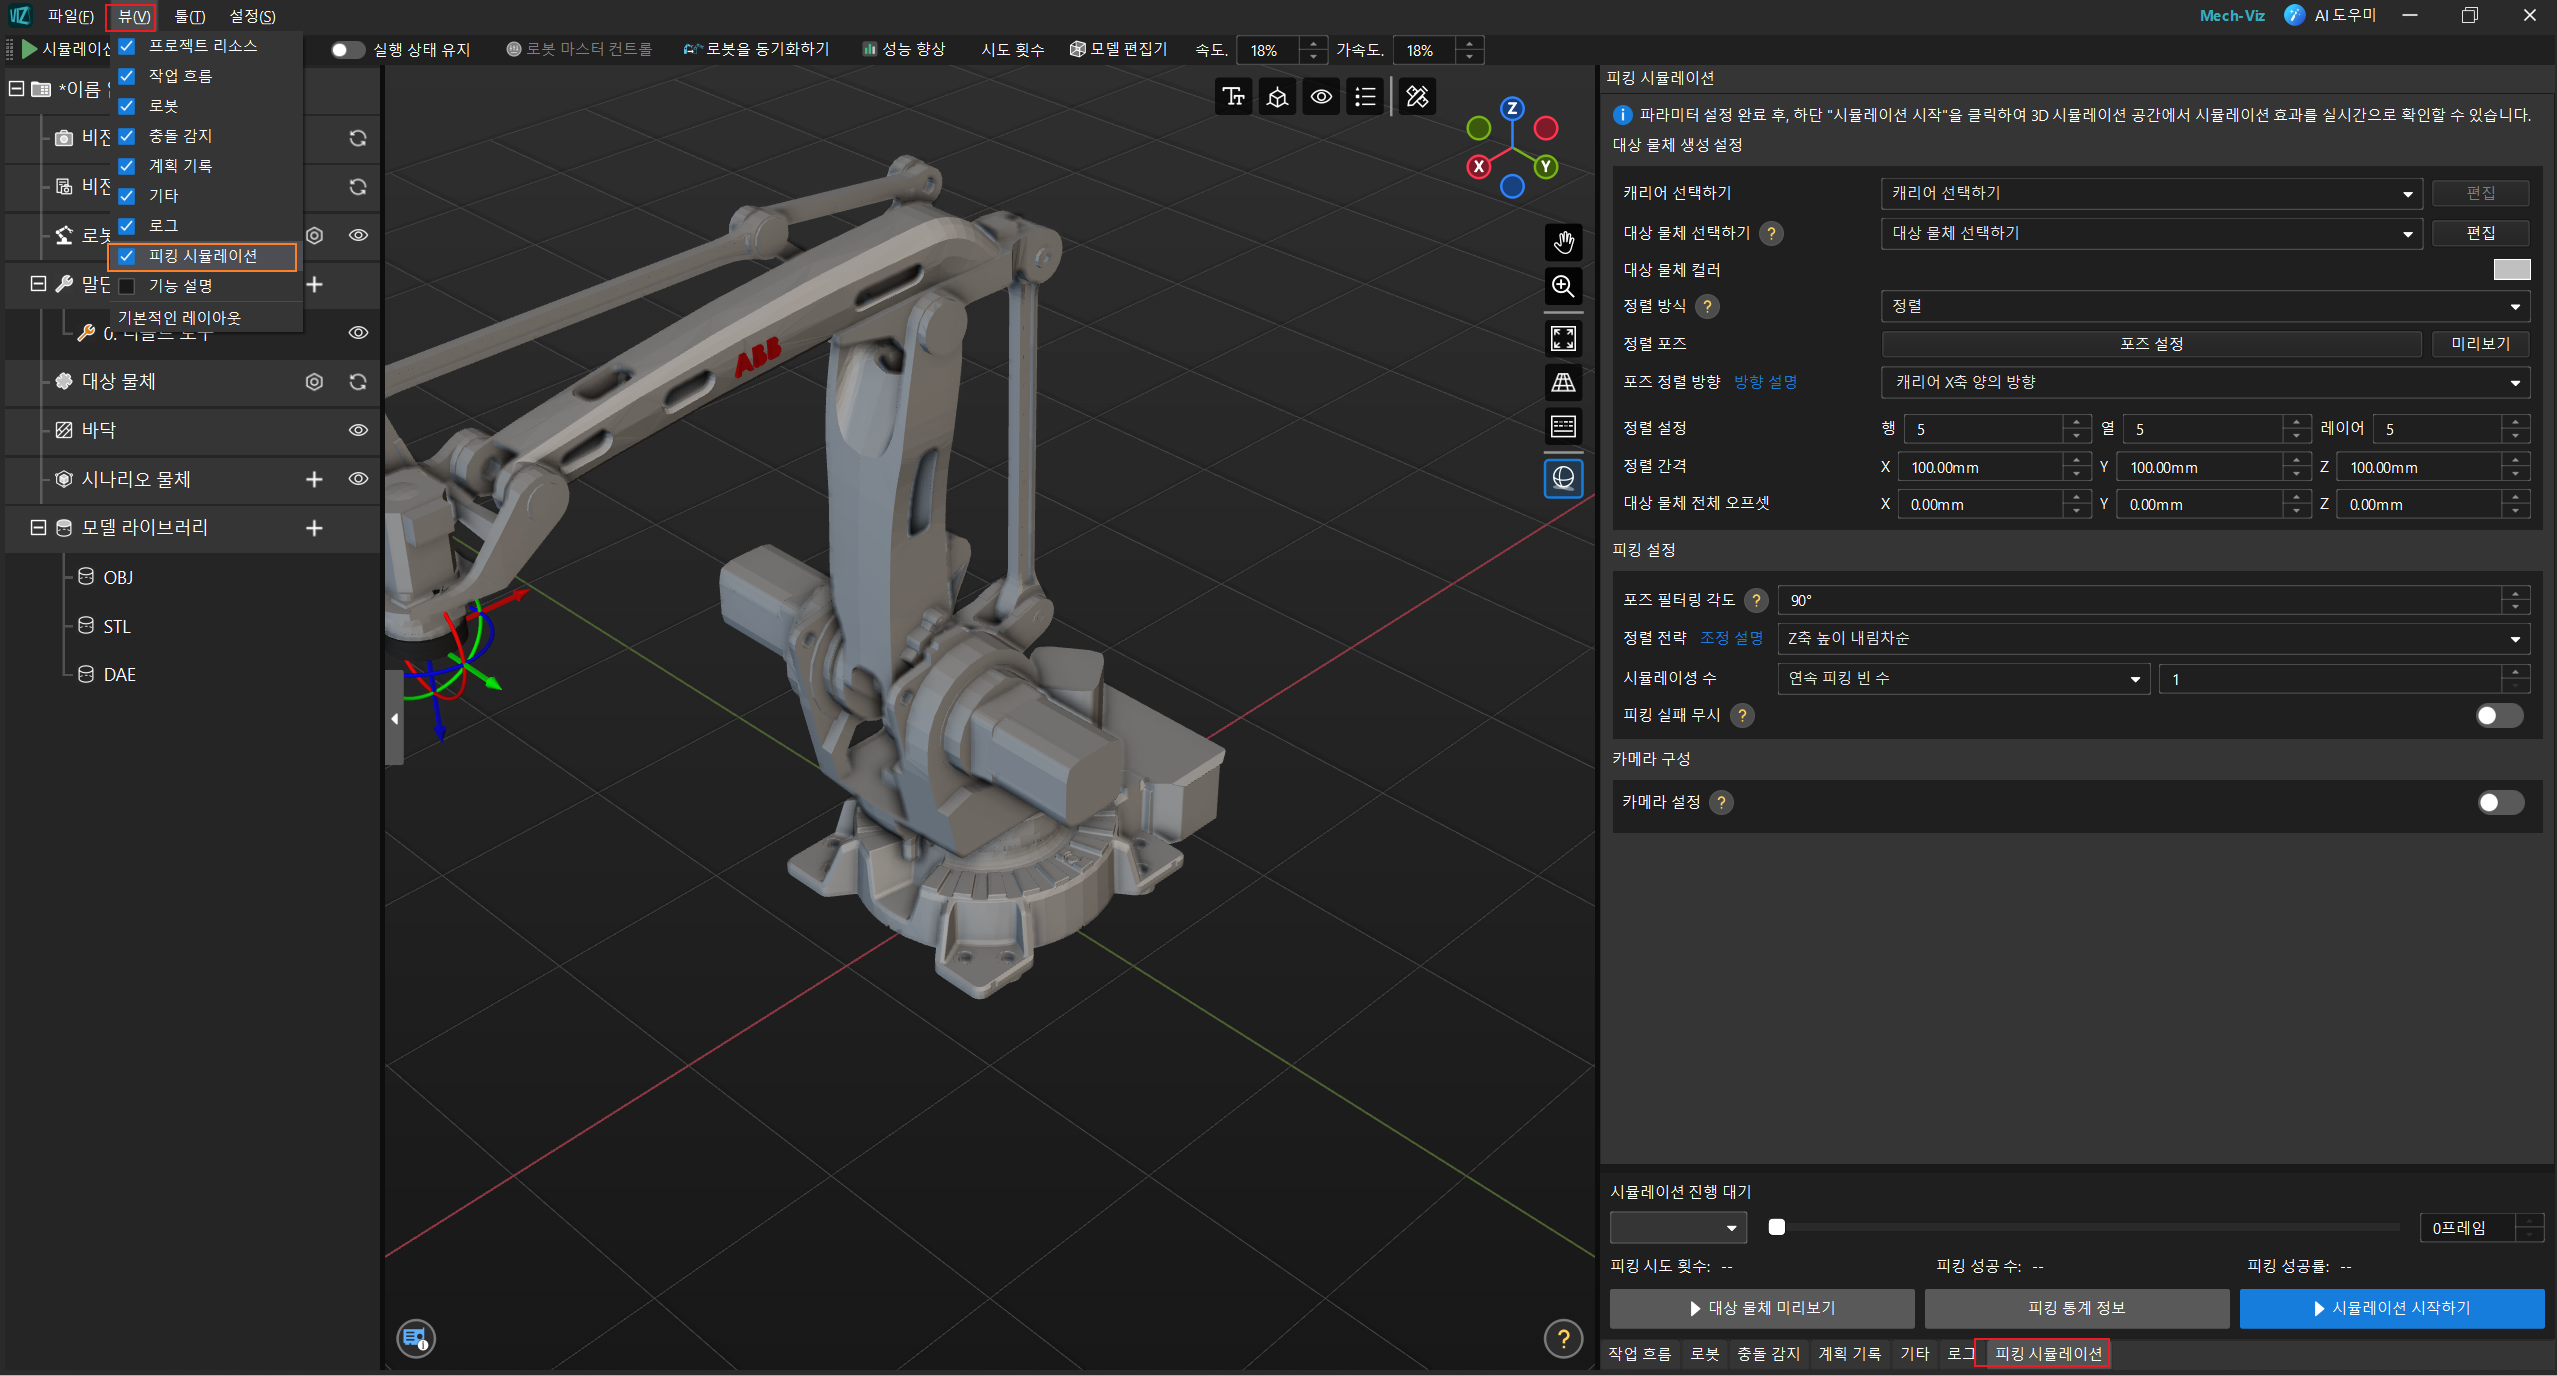This screenshot has height=1376, width=2557.
Task: Open 정렬 방식 dropdown showing 정렬
Action: tap(2205, 306)
